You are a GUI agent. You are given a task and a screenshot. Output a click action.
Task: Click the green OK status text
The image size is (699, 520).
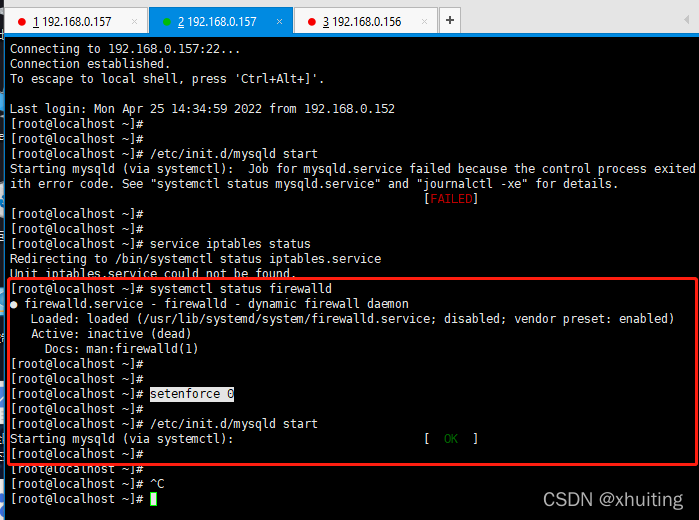[451, 439]
